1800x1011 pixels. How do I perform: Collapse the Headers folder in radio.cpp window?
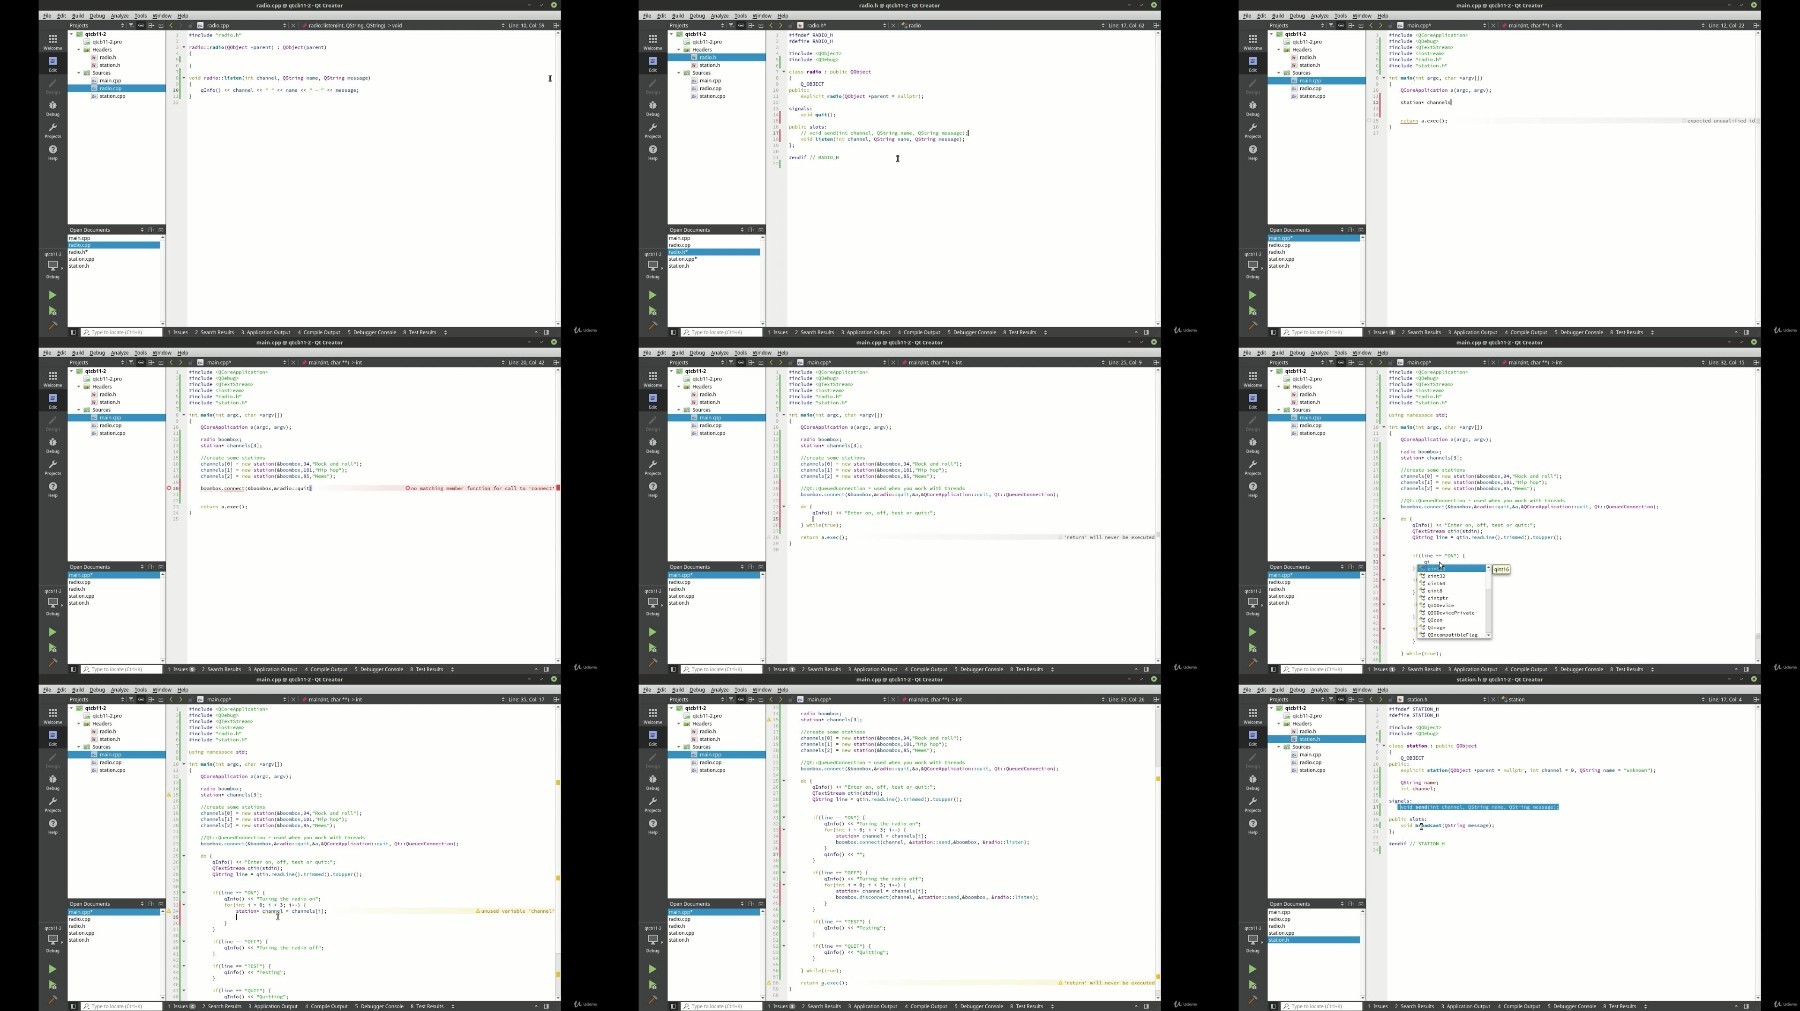click(78, 49)
